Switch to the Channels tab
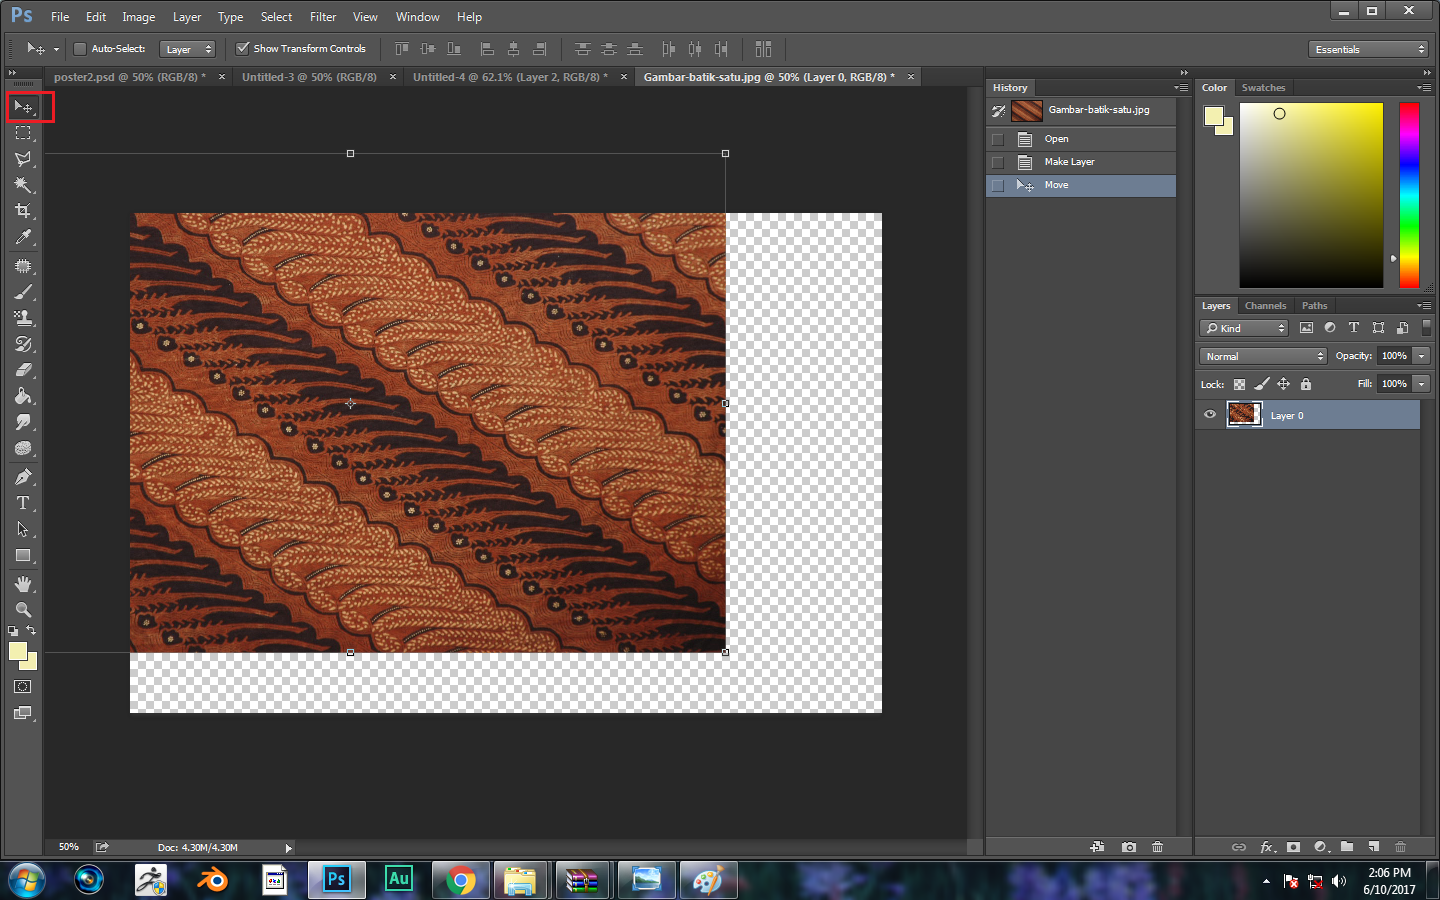This screenshot has width=1440, height=900. (1265, 306)
